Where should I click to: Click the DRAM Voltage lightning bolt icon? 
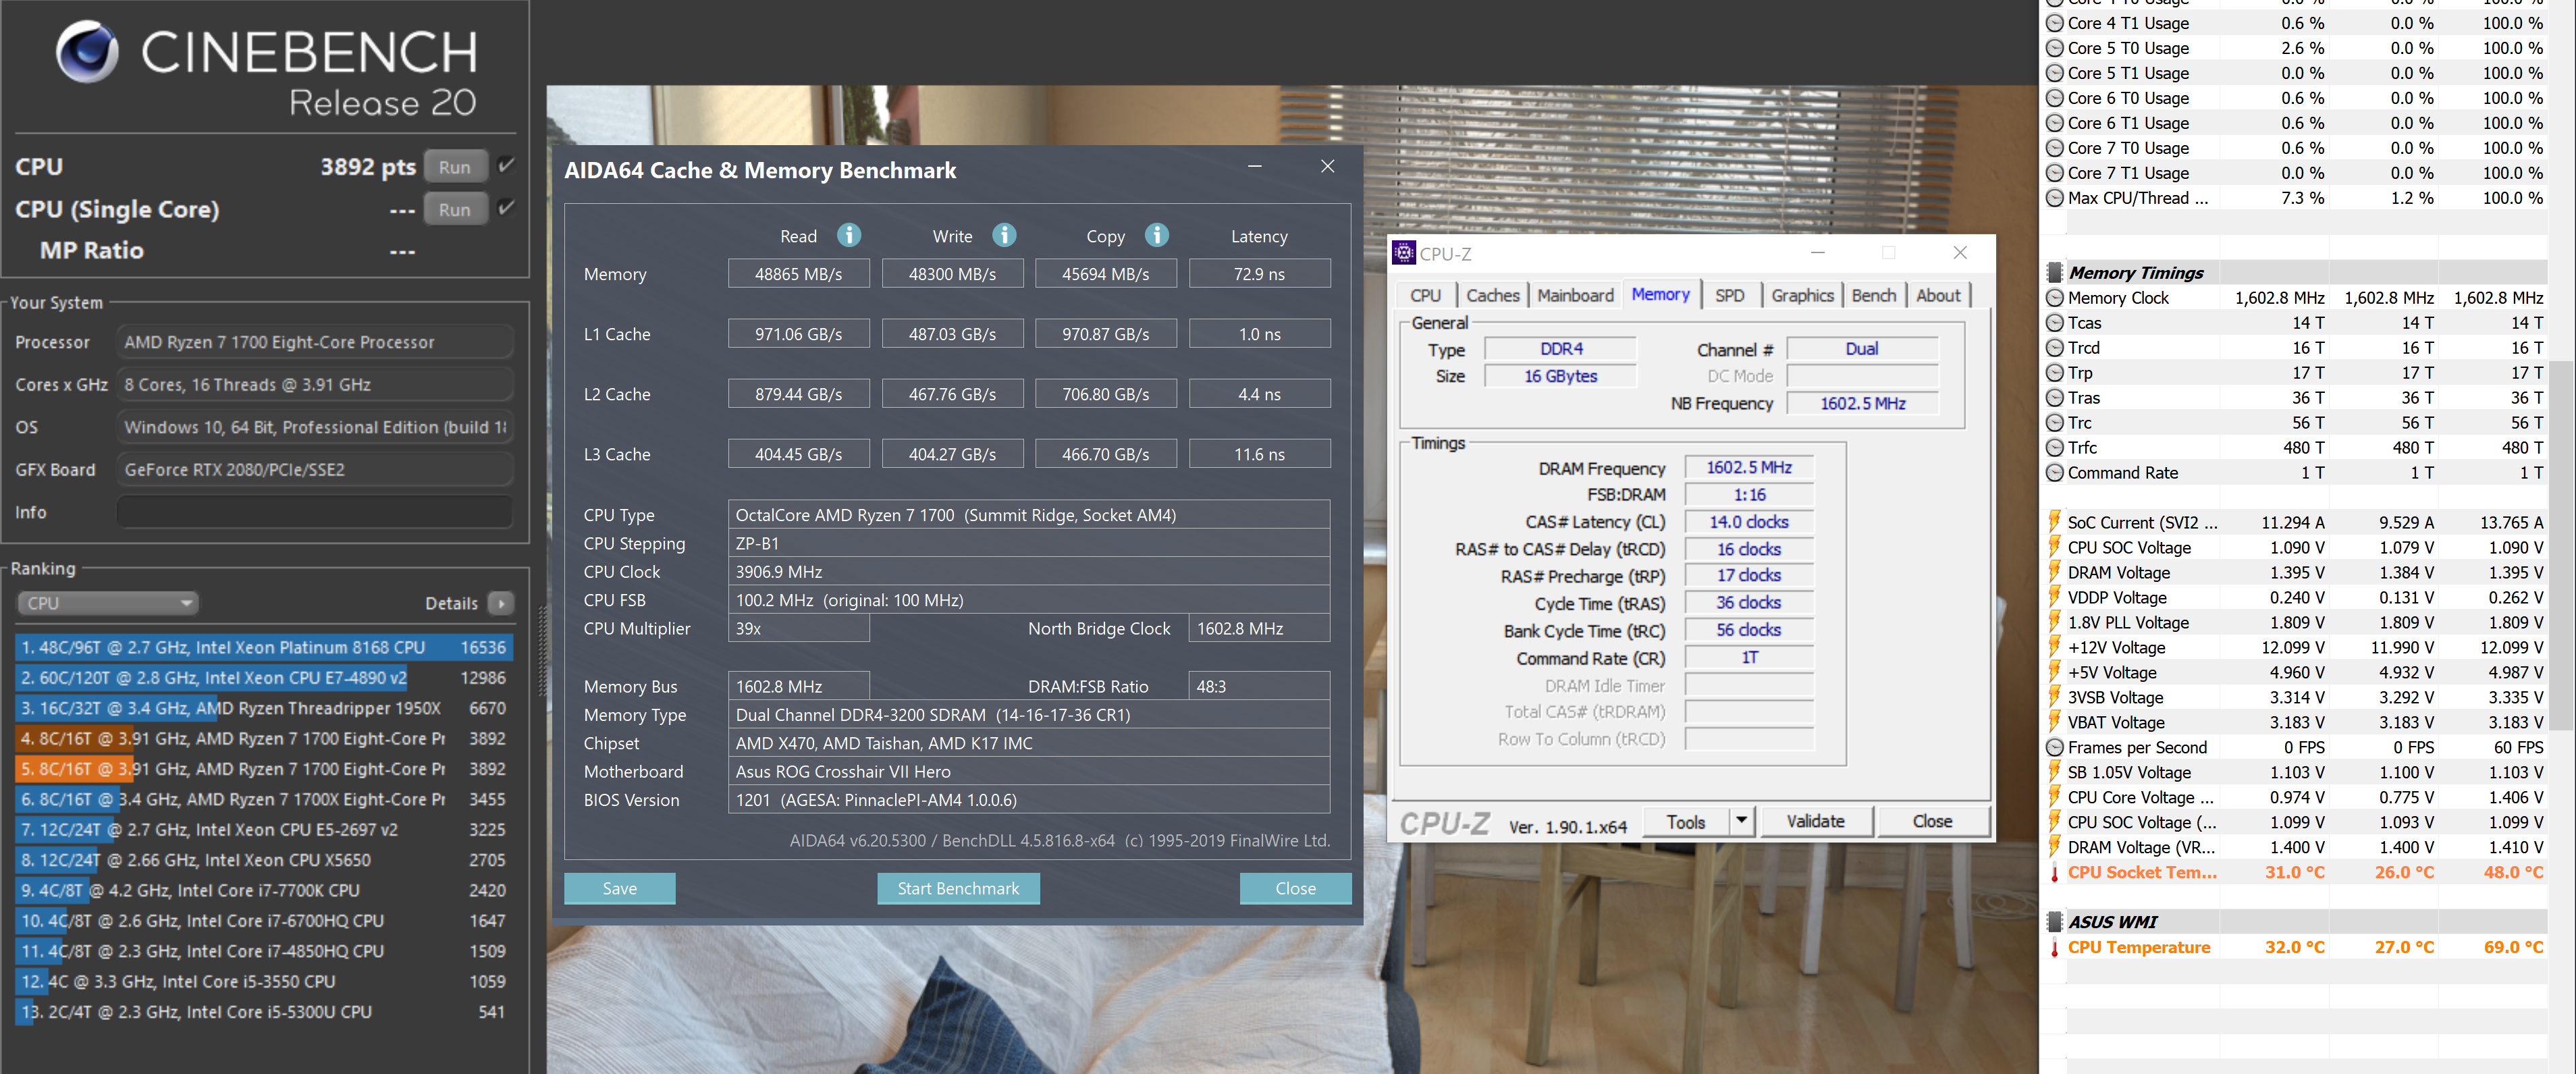(x=2054, y=572)
